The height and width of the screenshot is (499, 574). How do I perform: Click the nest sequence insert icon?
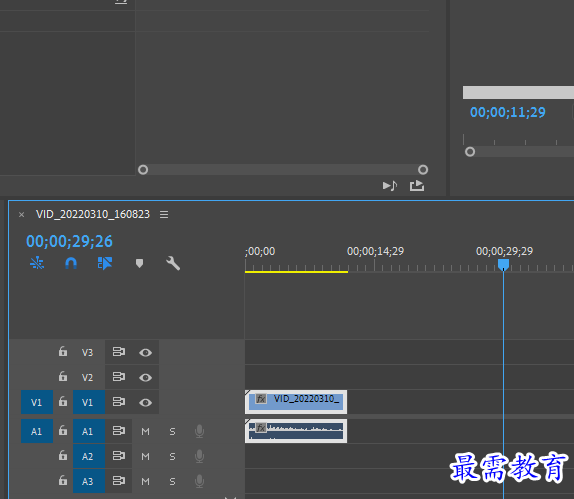37,263
